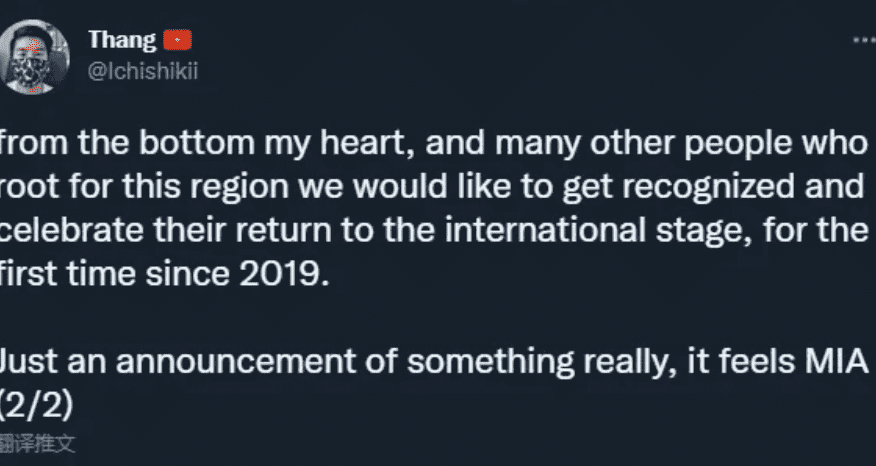Click the word 'announcement' in the tweet
The image size is (876, 466).
point(236,362)
